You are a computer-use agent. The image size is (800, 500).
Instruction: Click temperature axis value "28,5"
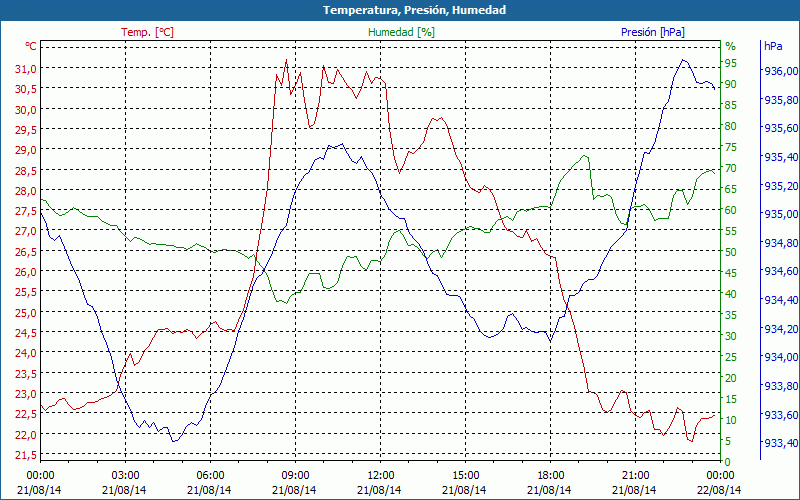coord(24,170)
